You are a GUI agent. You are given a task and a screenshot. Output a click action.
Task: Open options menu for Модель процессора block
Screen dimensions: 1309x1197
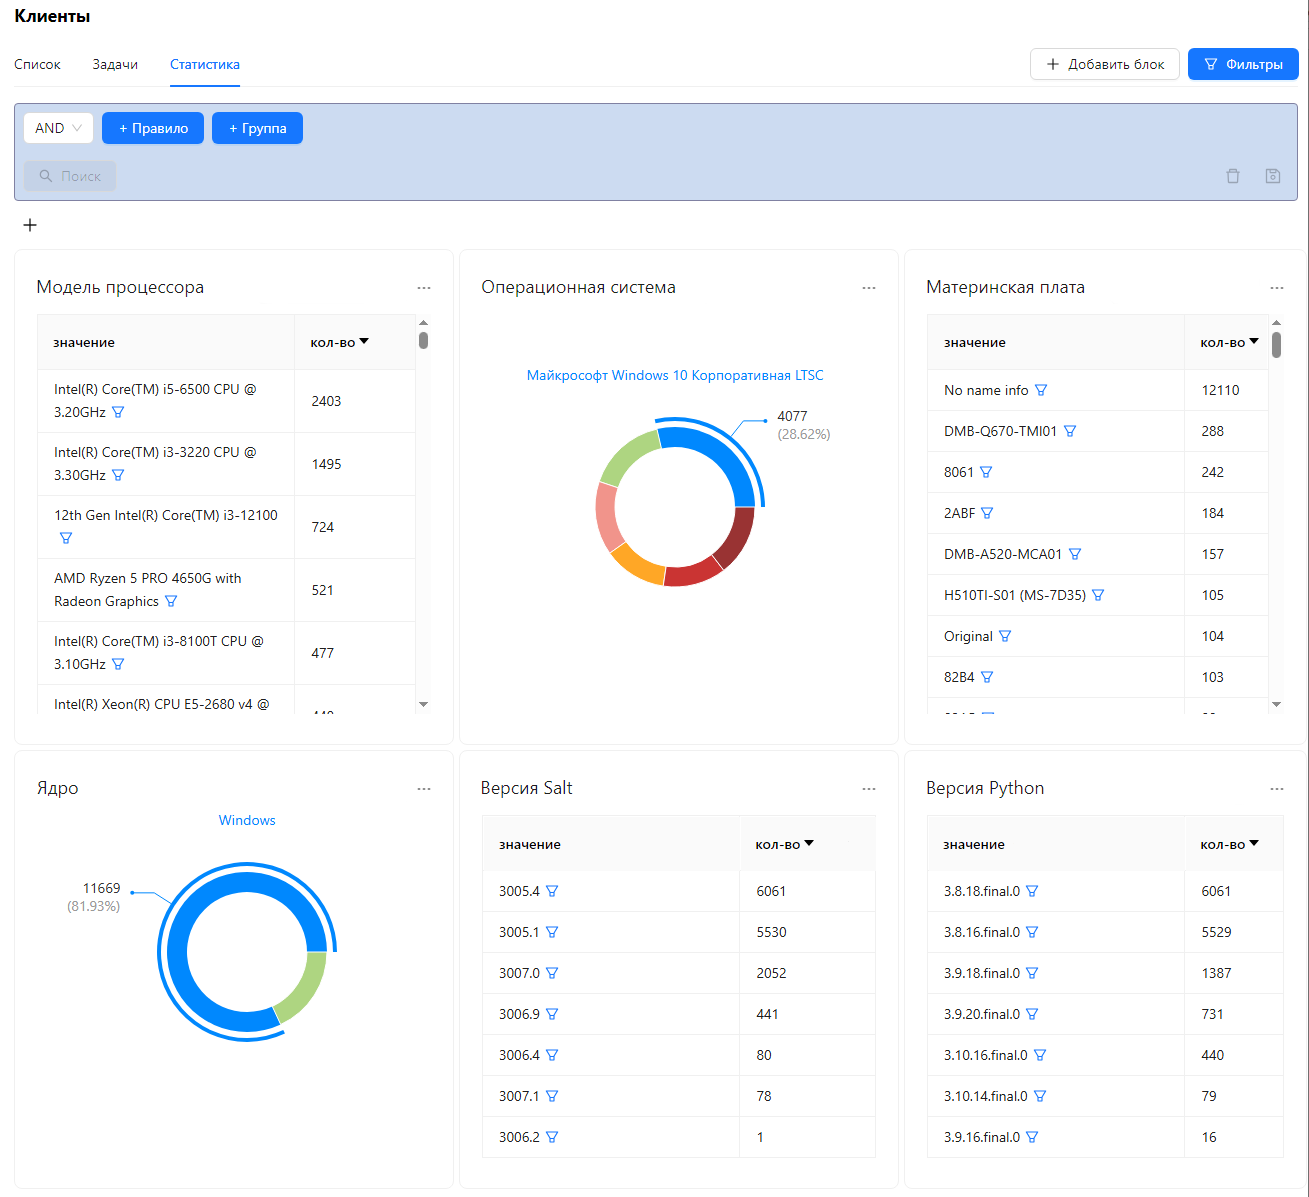pos(424,288)
